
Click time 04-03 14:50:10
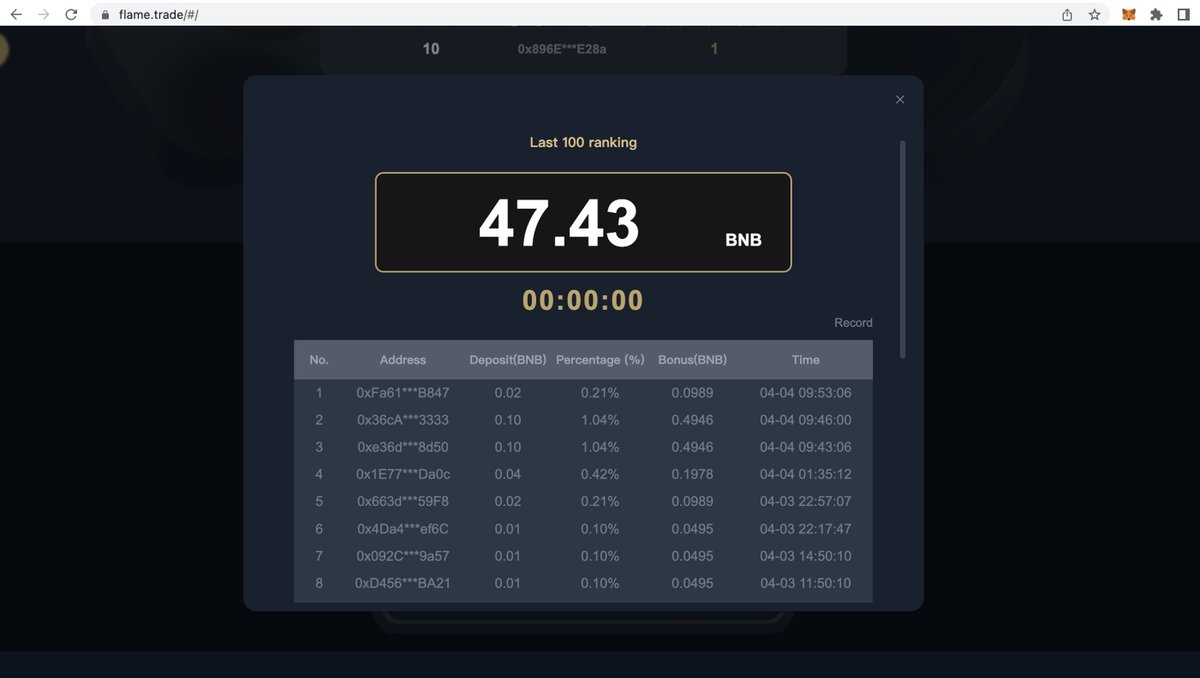click(x=805, y=556)
